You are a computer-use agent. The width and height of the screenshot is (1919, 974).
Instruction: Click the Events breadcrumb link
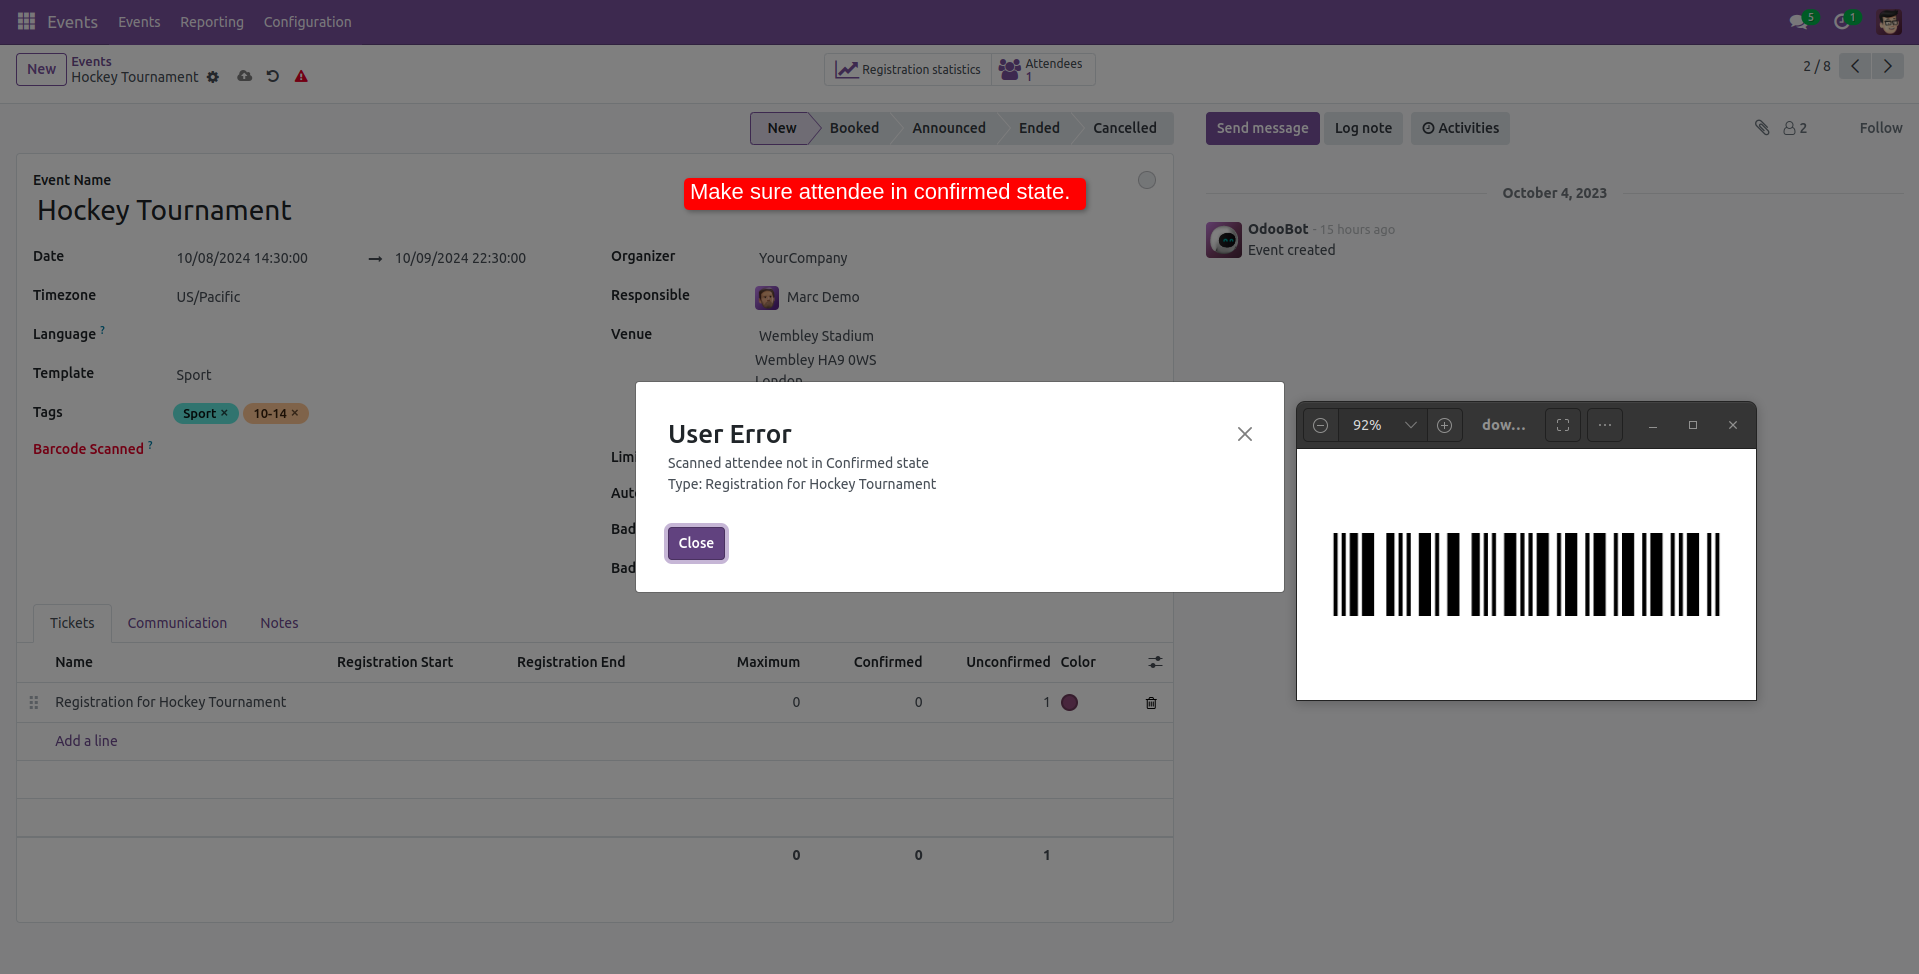pos(91,61)
